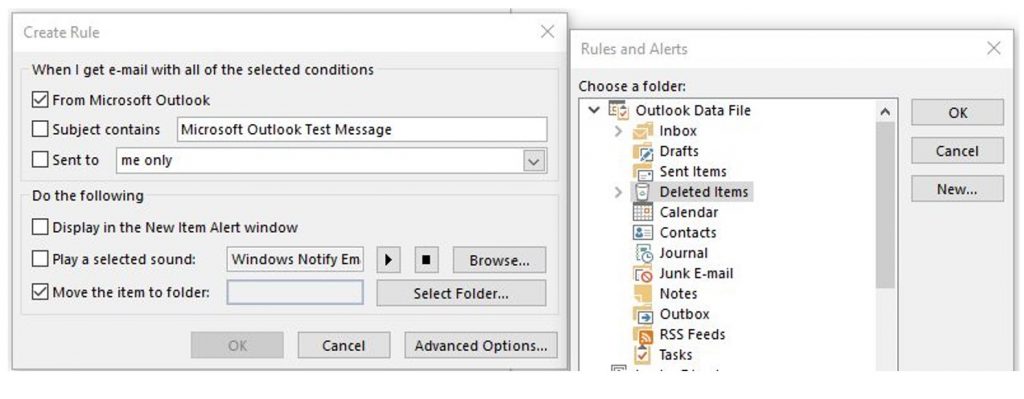Screen dimensions: 1024x399
Task: Select Sent Items in folder list
Action: click(692, 171)
